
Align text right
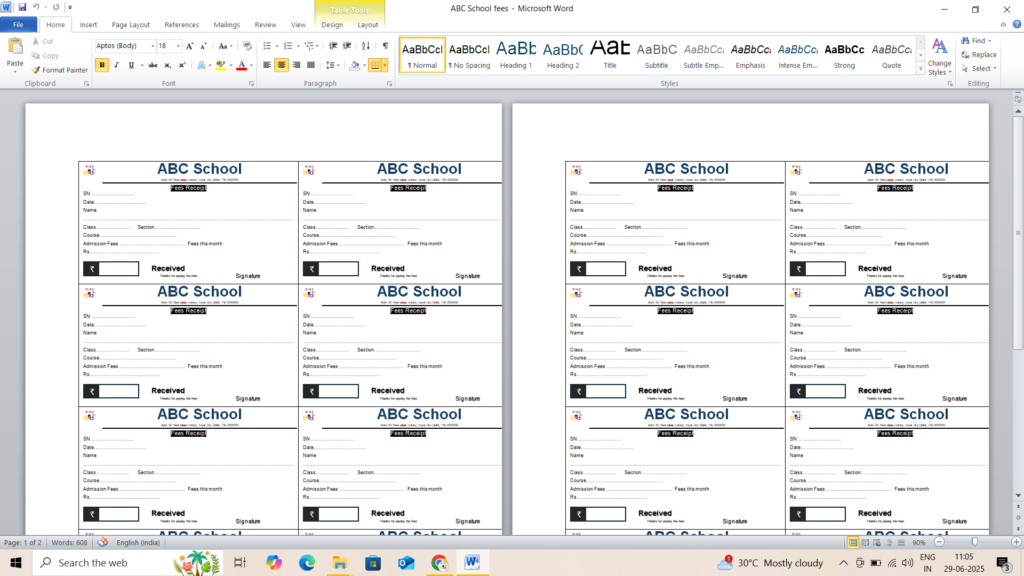(x=296, y=65)
